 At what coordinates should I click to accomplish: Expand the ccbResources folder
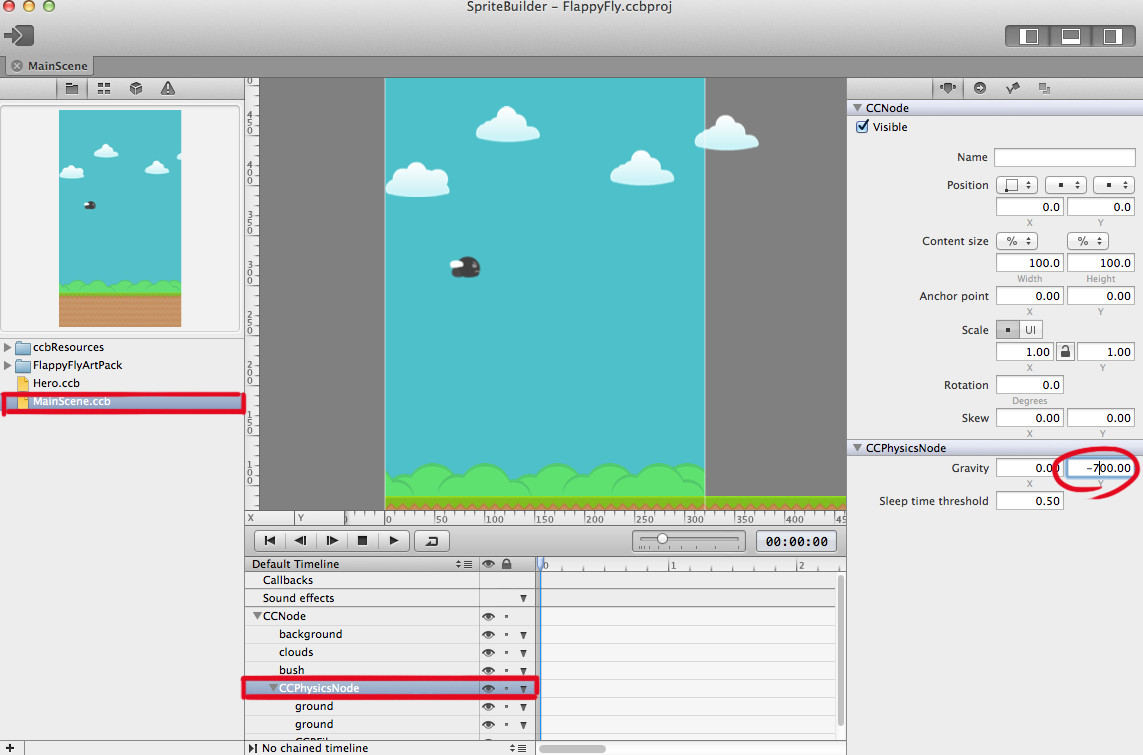pyautogui.click(x=8, y=347)
